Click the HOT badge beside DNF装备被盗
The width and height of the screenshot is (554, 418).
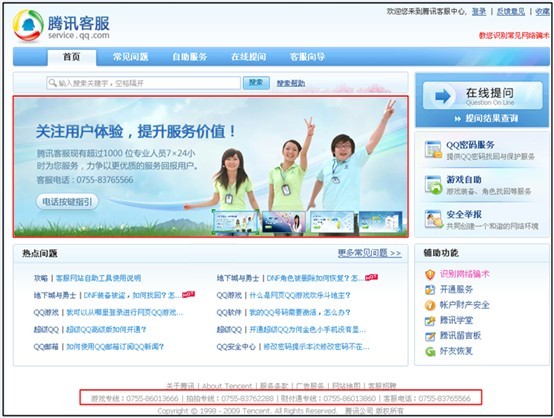click(x=188, y=294)
